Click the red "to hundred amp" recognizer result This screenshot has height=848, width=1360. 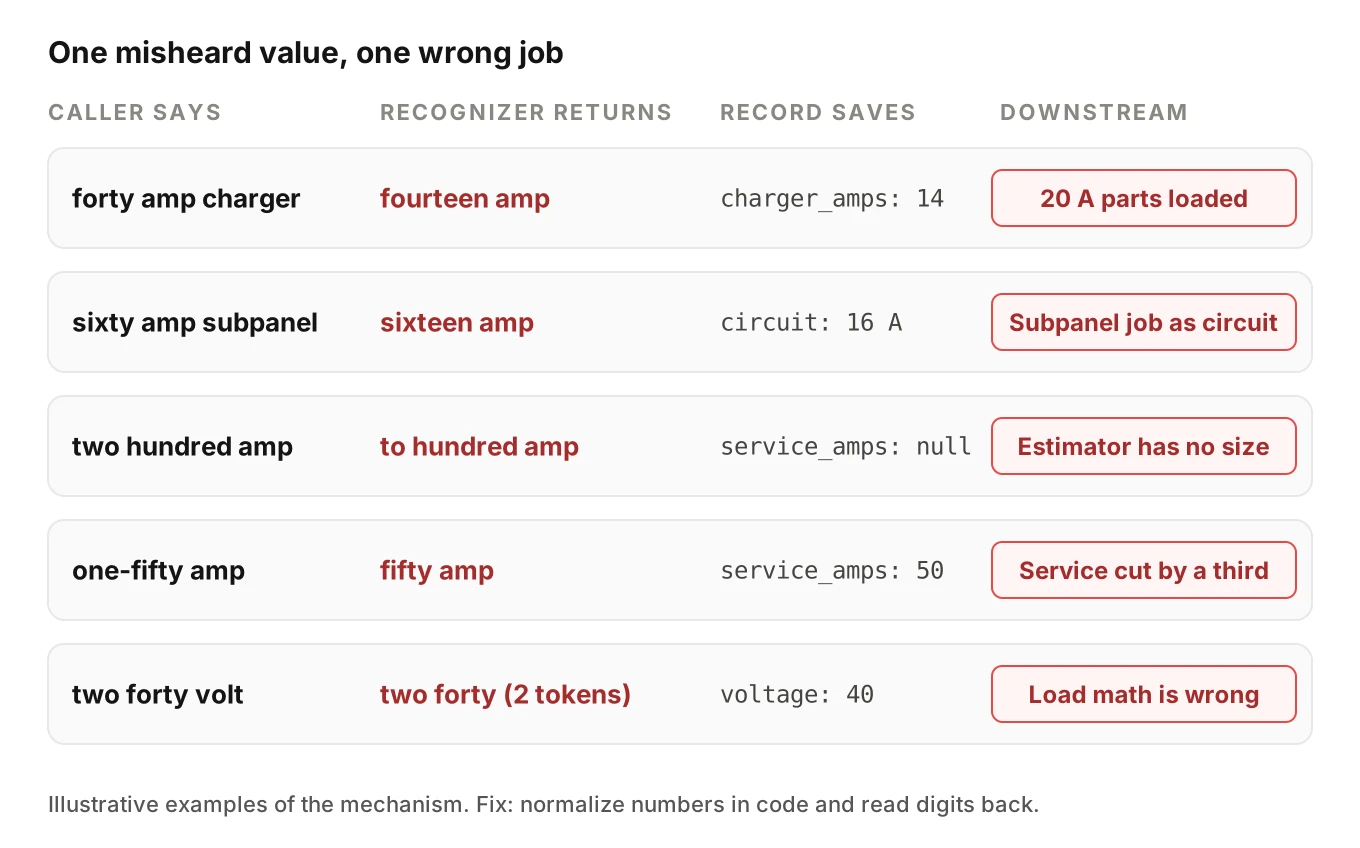pyautogui.click(x=479, y=446)
